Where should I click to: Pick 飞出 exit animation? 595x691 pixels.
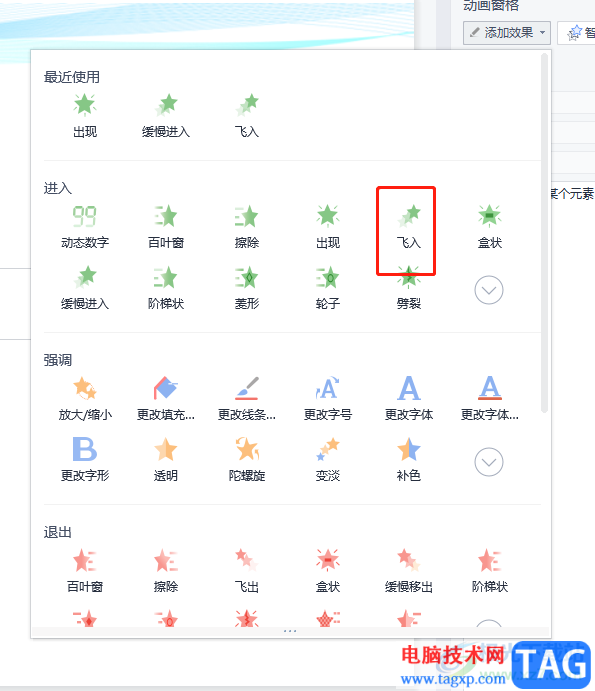[x=247, y=571]
